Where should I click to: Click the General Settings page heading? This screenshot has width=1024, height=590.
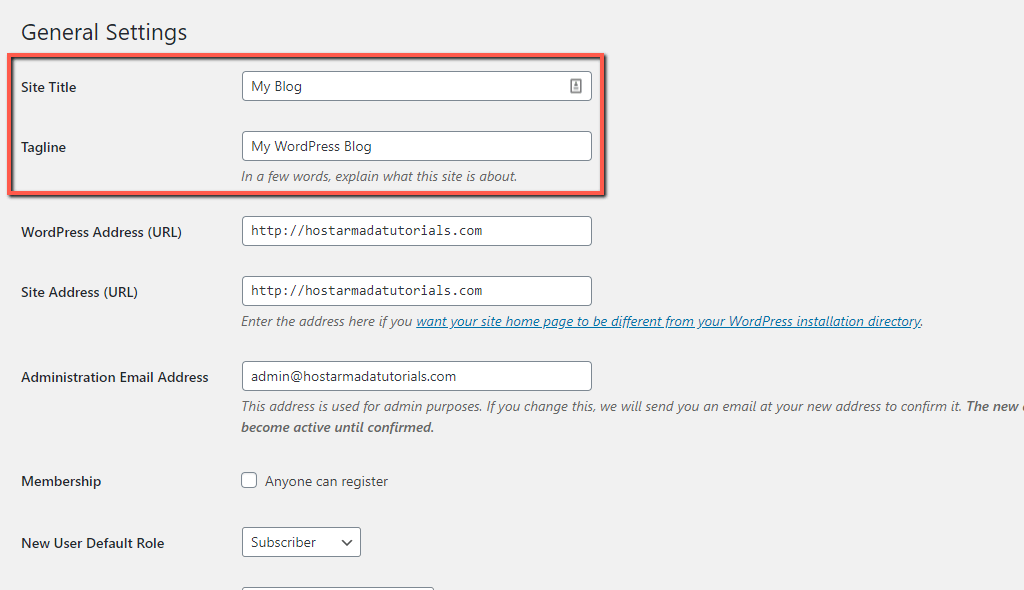click(x=103, y=32)
